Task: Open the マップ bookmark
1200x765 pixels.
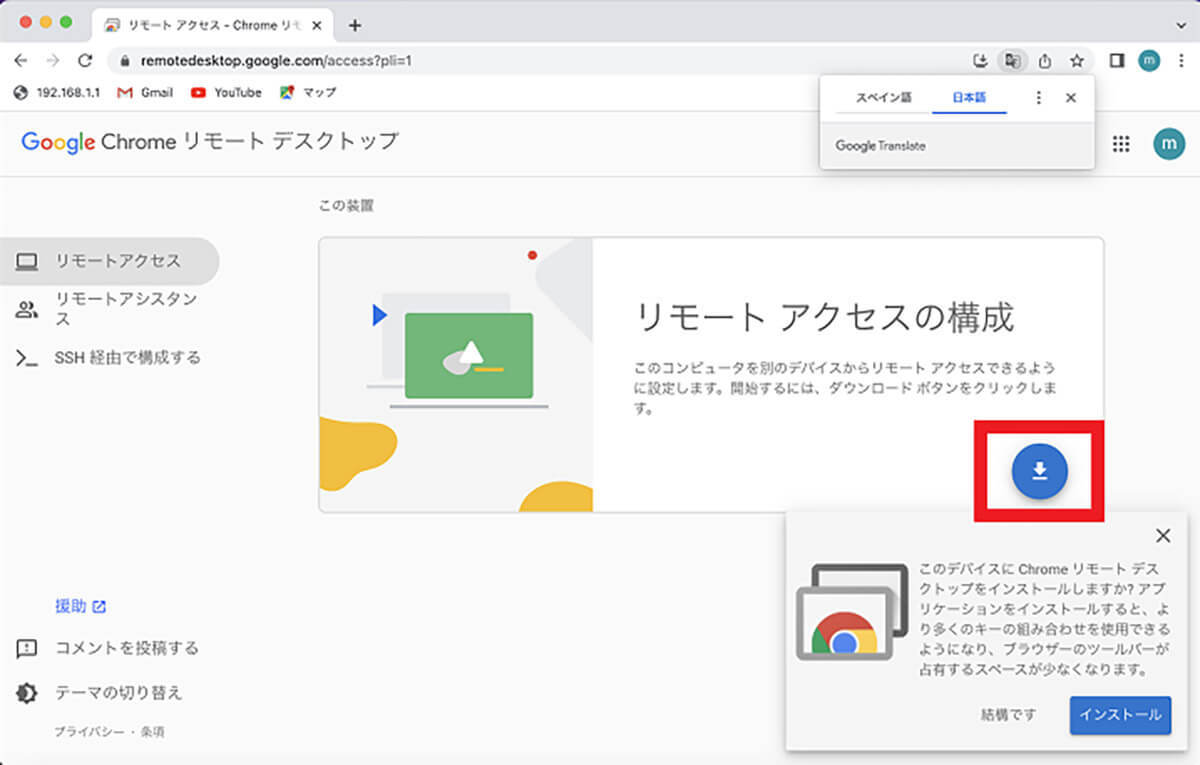Action: 308,92
